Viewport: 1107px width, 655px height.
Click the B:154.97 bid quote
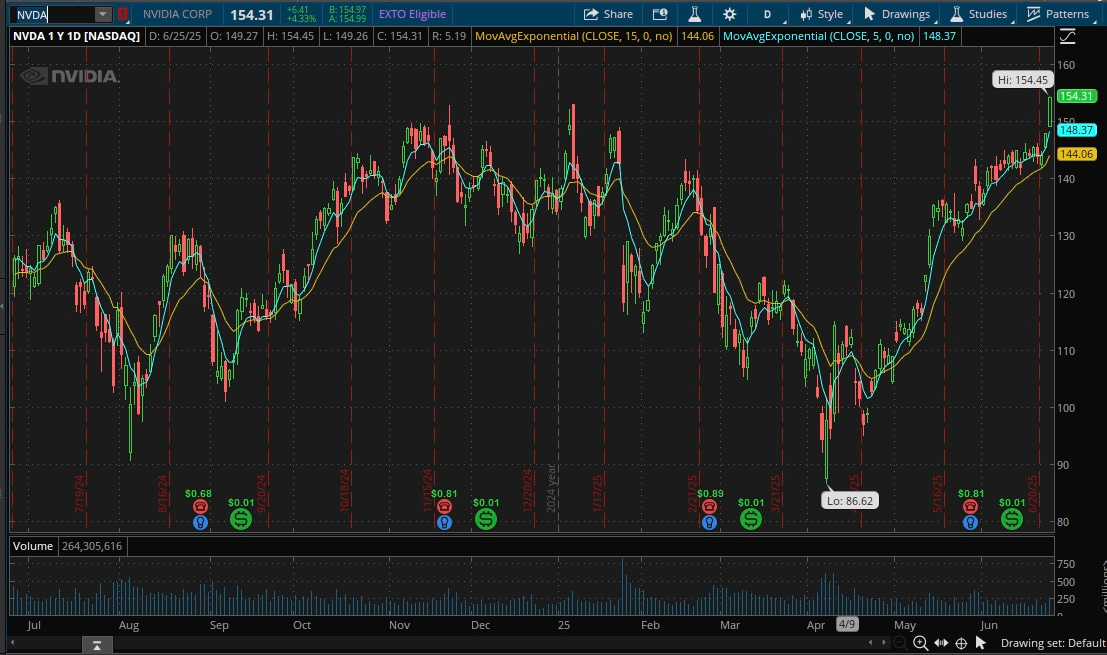click(347, 10)
